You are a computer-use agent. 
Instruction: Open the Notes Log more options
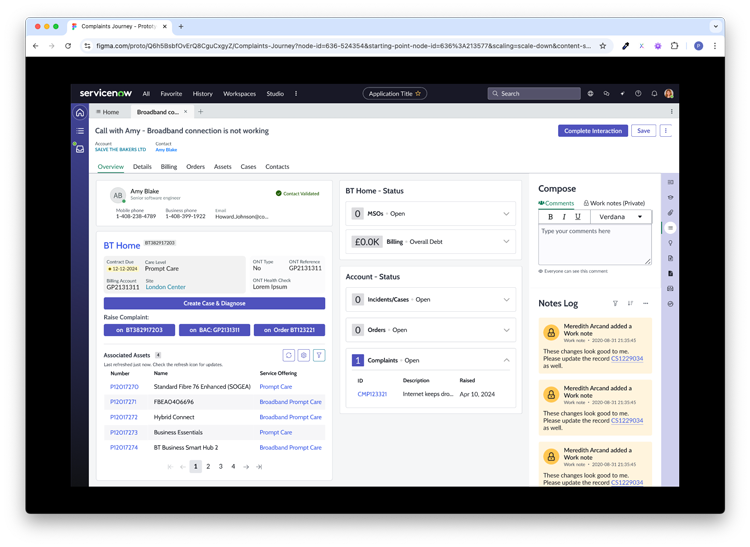(646, 303)
